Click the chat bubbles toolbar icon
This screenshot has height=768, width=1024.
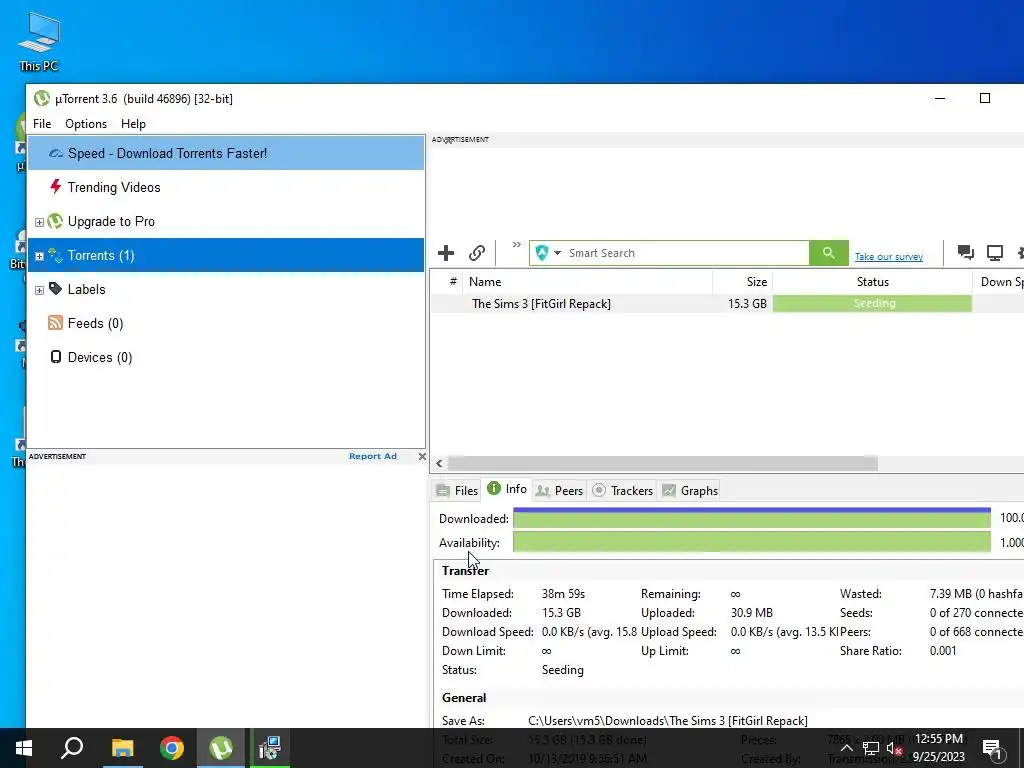pos(965,253)
